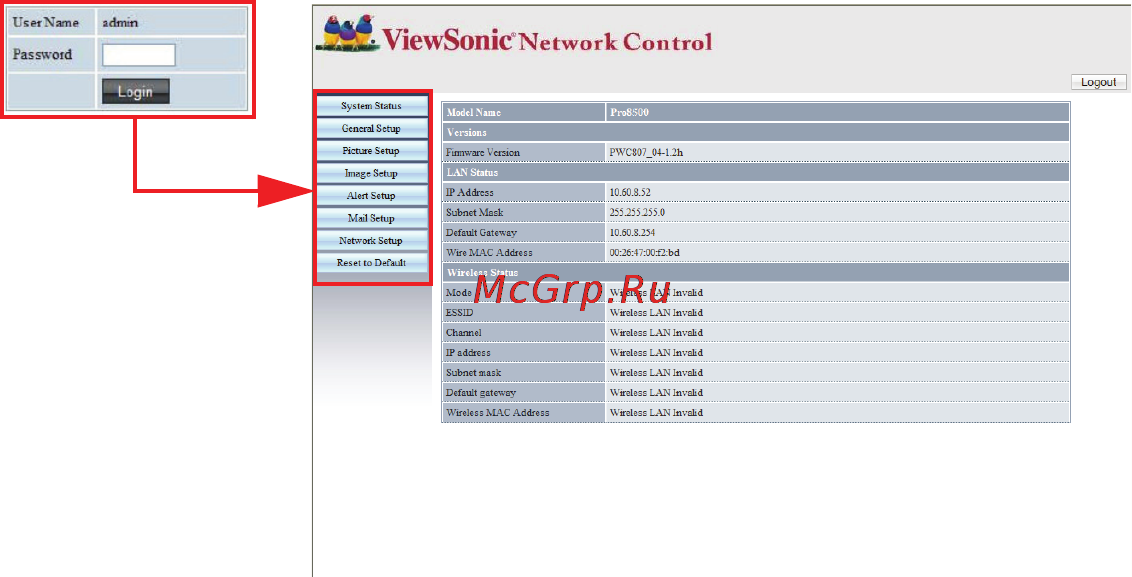Open the General Setup menu item
The height and width of the screenshot is (577, 1132).
tap(371, 129)
